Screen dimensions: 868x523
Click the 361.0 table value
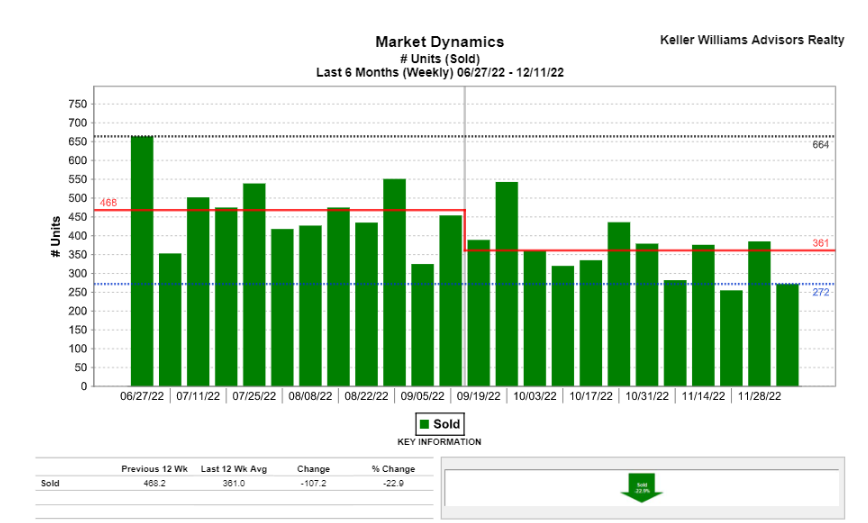(x=234, y=483)
